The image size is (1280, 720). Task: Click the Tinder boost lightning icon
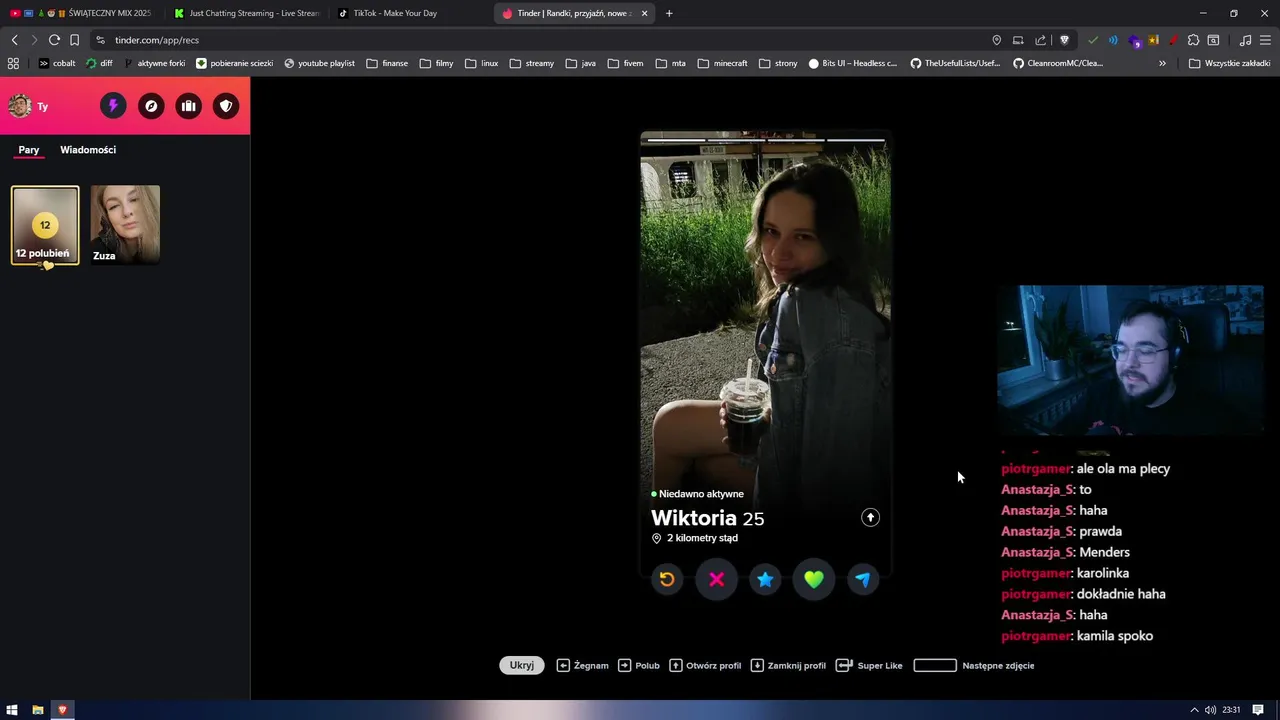click(x=113, y=106)
